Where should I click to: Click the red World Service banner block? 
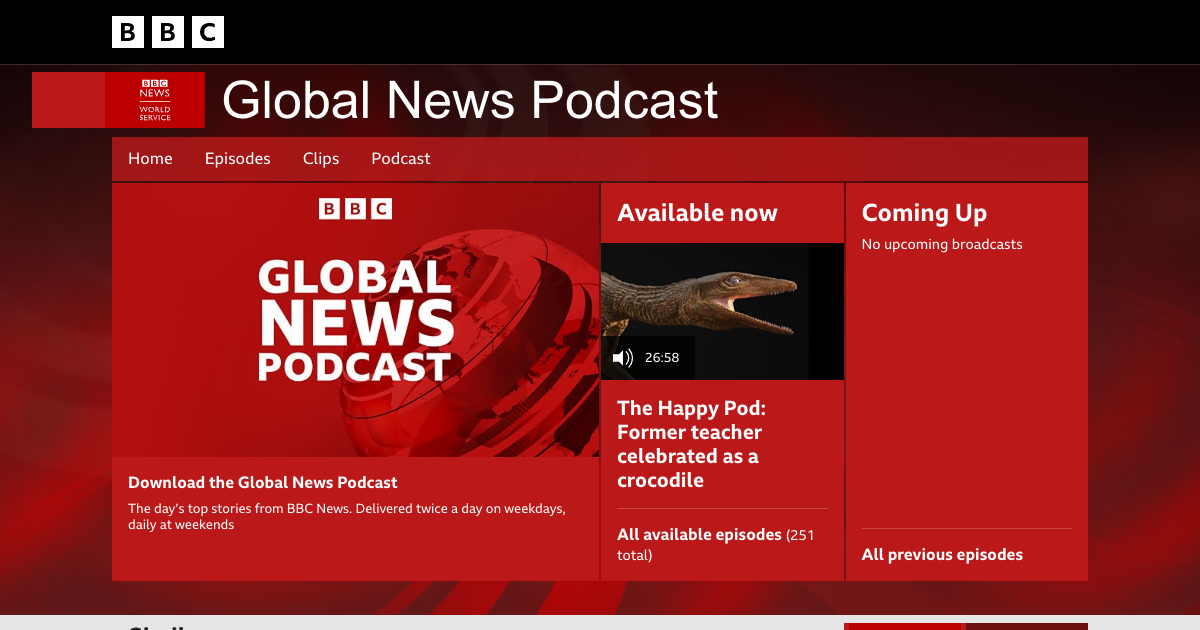[70, 99]
